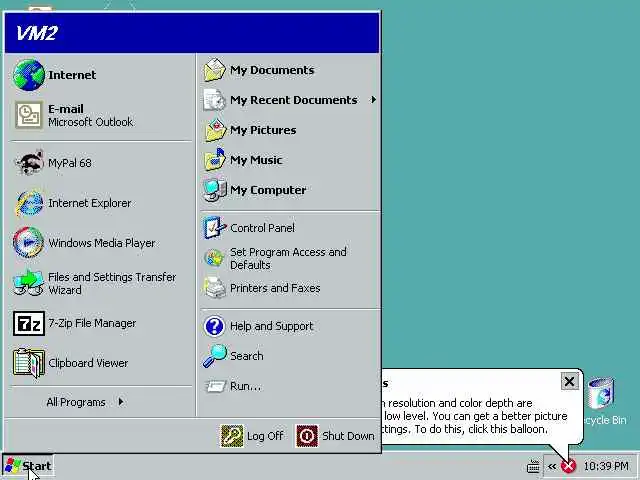Click the Clipboard Viewer label

click(x=88, y=363)
